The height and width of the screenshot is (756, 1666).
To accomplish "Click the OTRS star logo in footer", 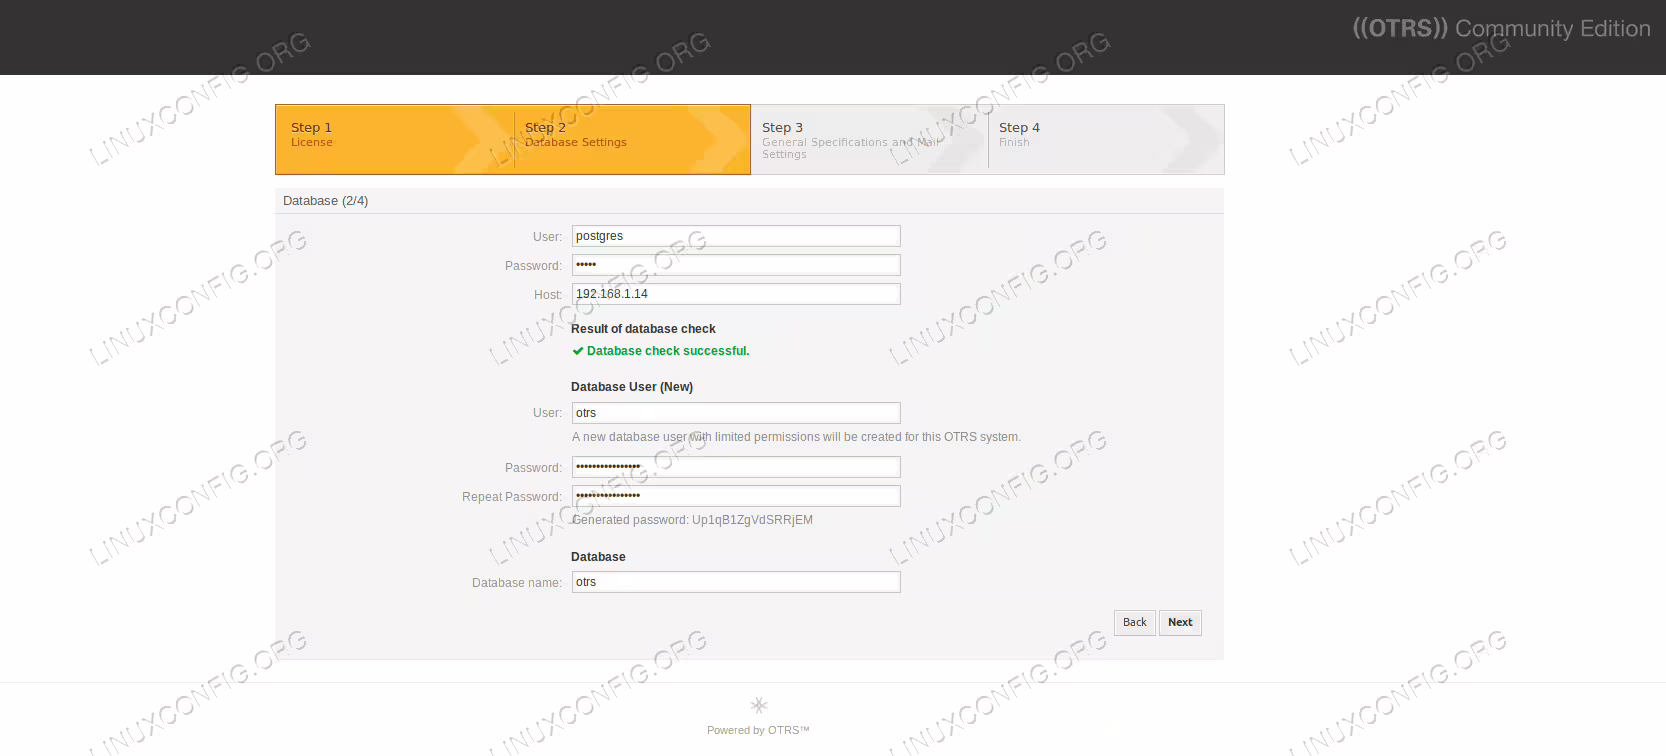I will pos(759,705).
